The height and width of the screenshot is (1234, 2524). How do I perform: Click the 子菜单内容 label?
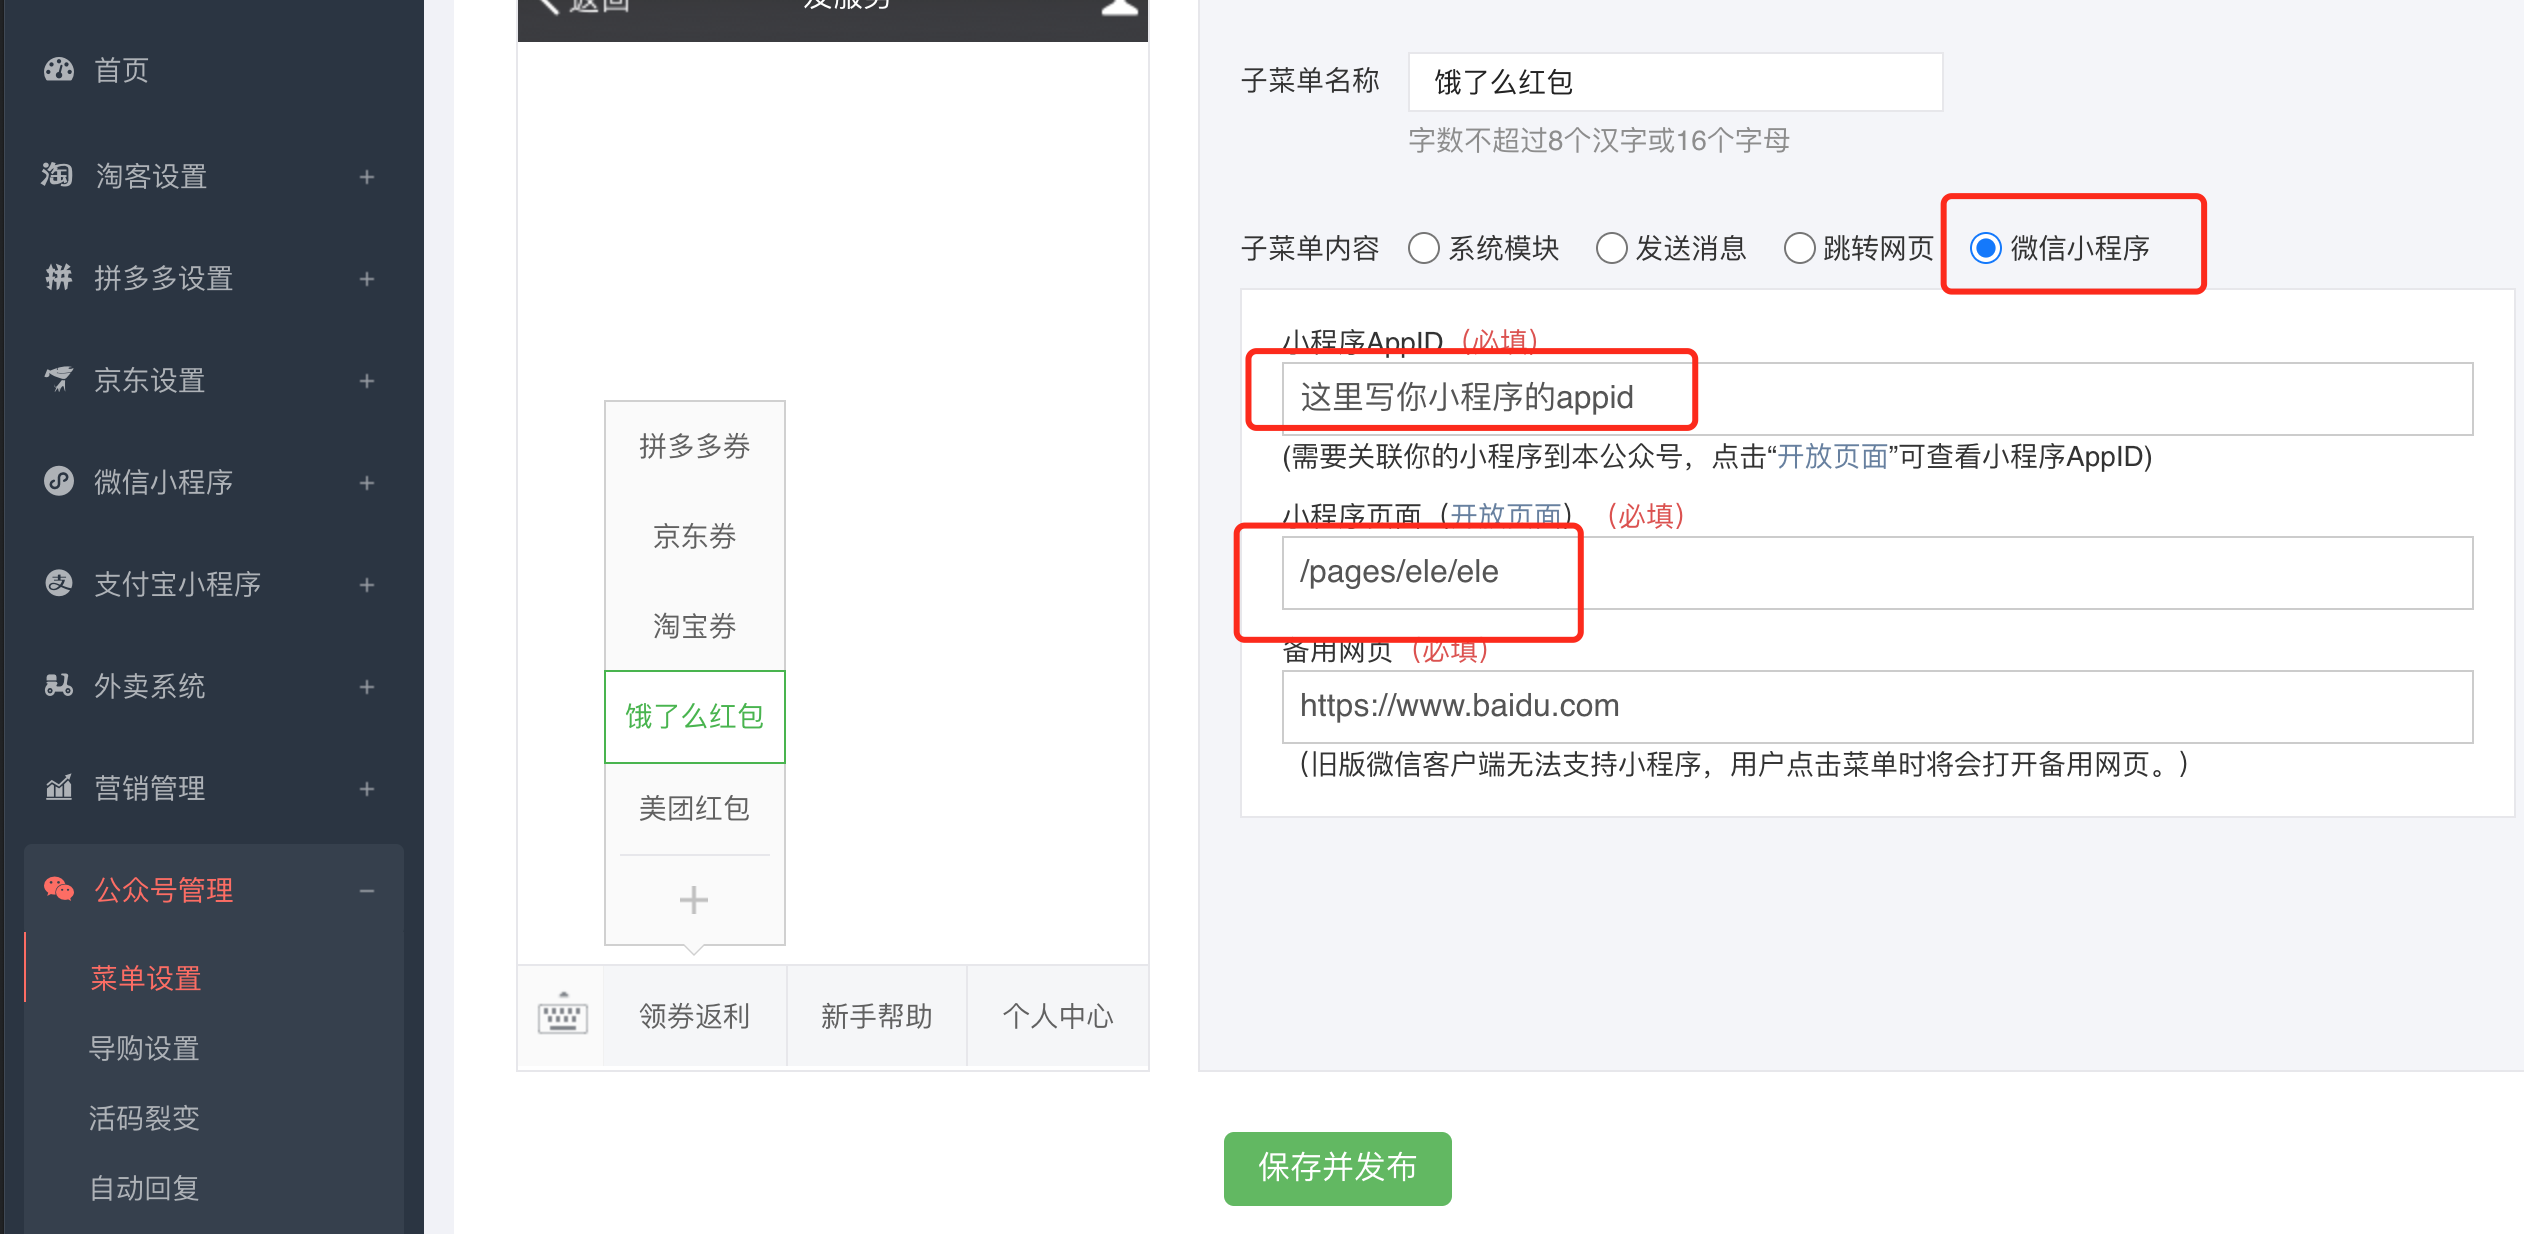[x=1310, y=248]
